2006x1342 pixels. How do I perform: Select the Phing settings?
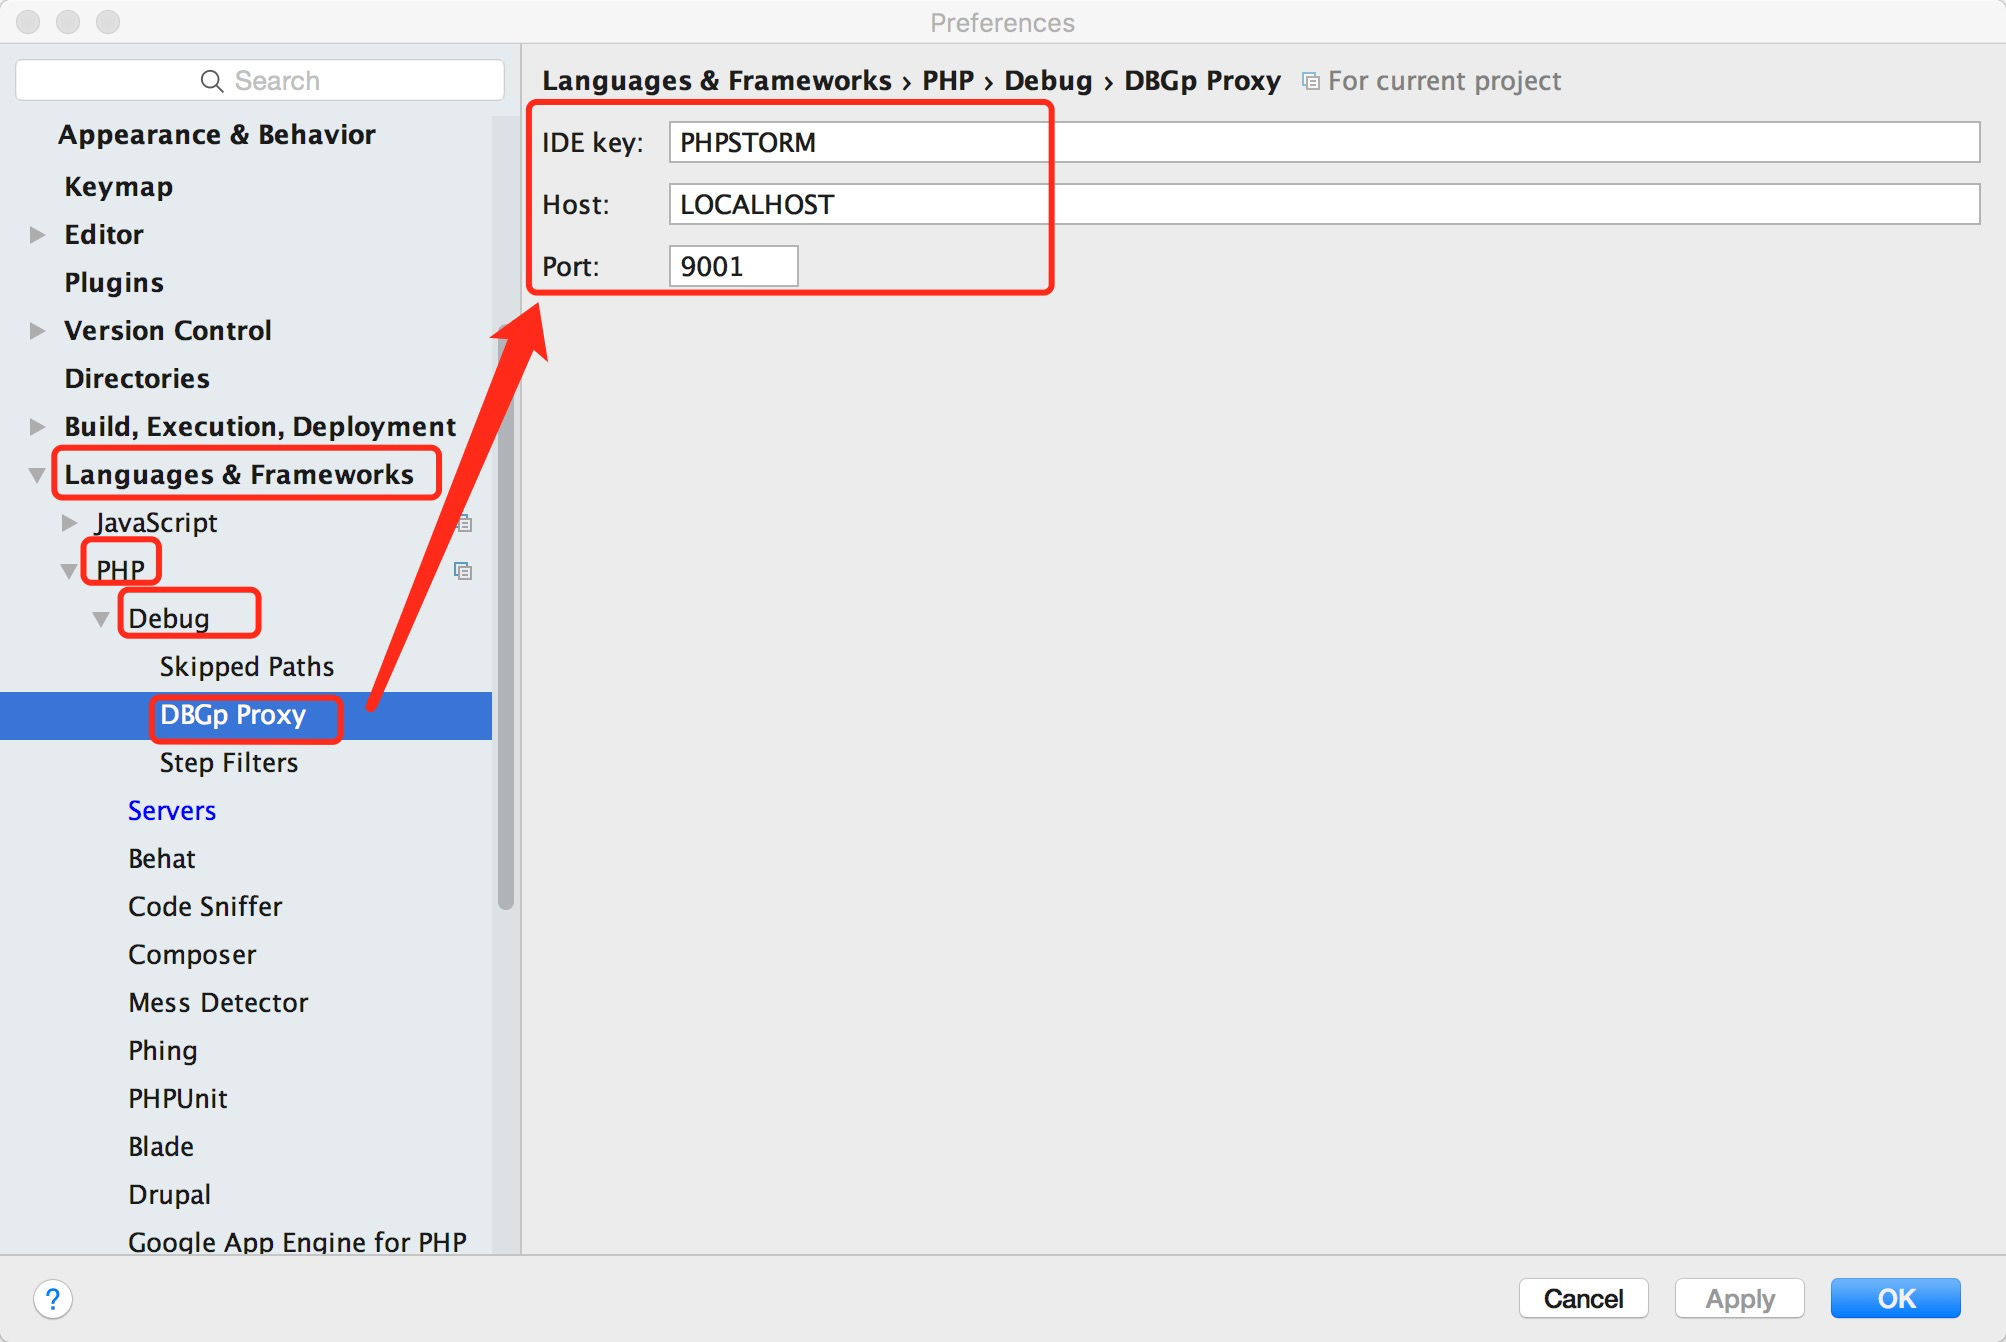click(163, 1051)
